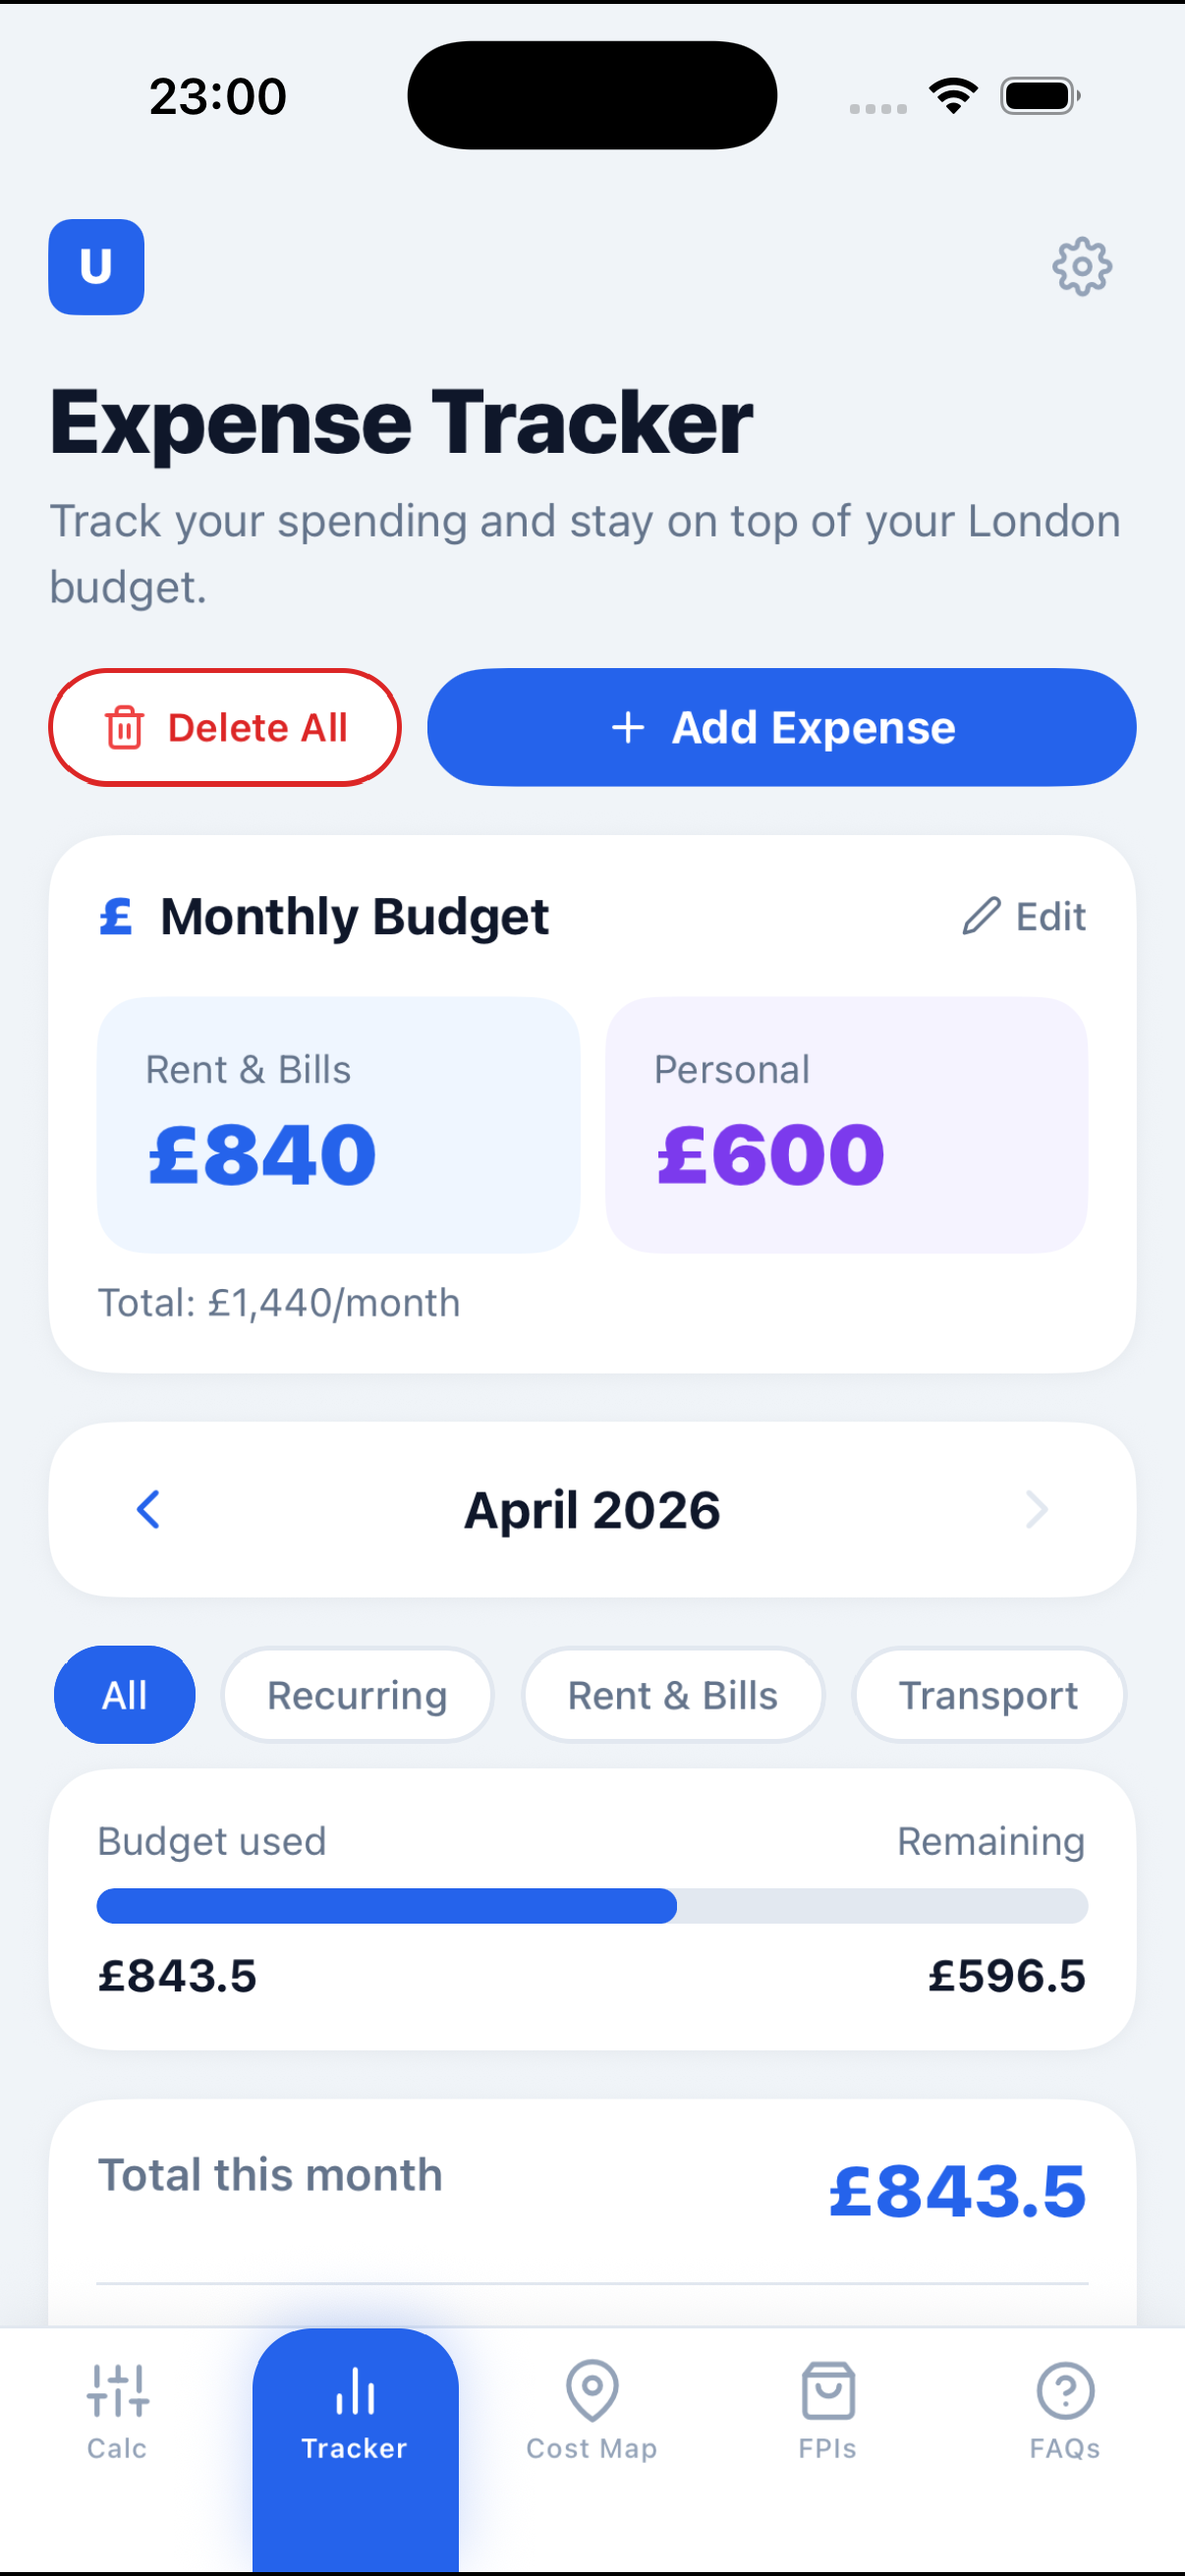Tap the Rent & Bills £840 card

coord(338,1124)
